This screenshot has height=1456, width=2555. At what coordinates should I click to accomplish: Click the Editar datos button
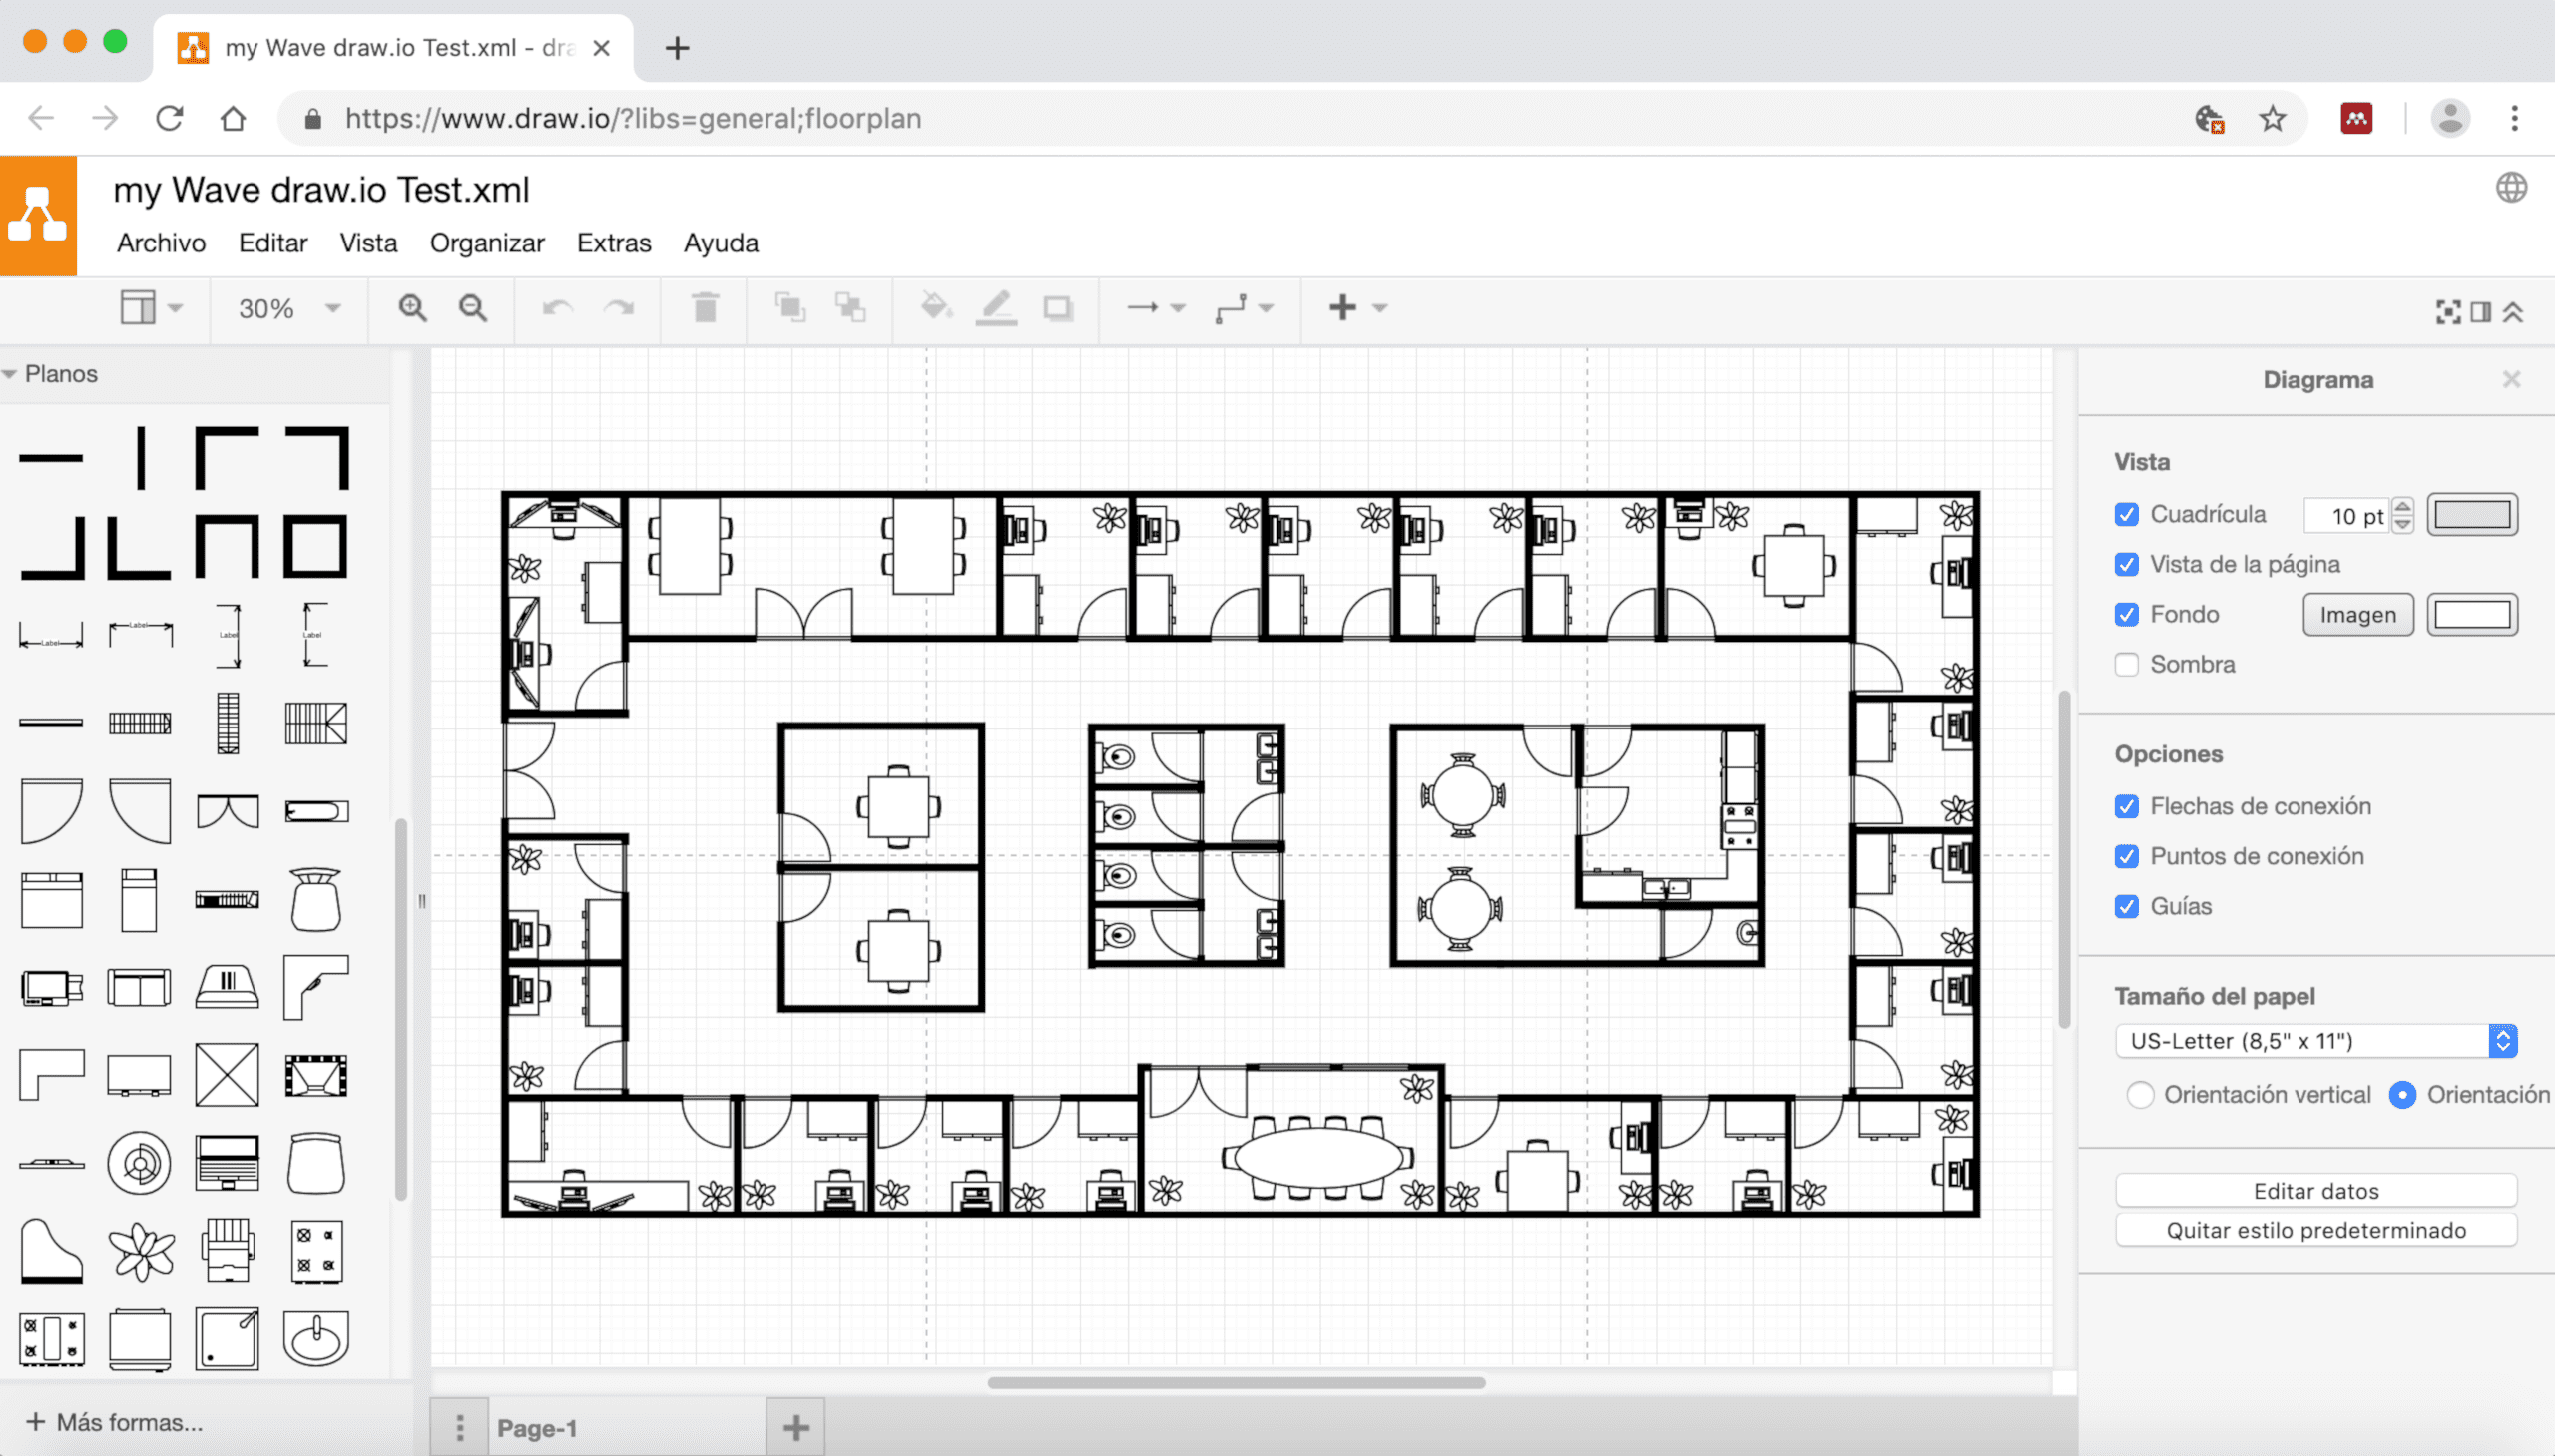2315,1190
